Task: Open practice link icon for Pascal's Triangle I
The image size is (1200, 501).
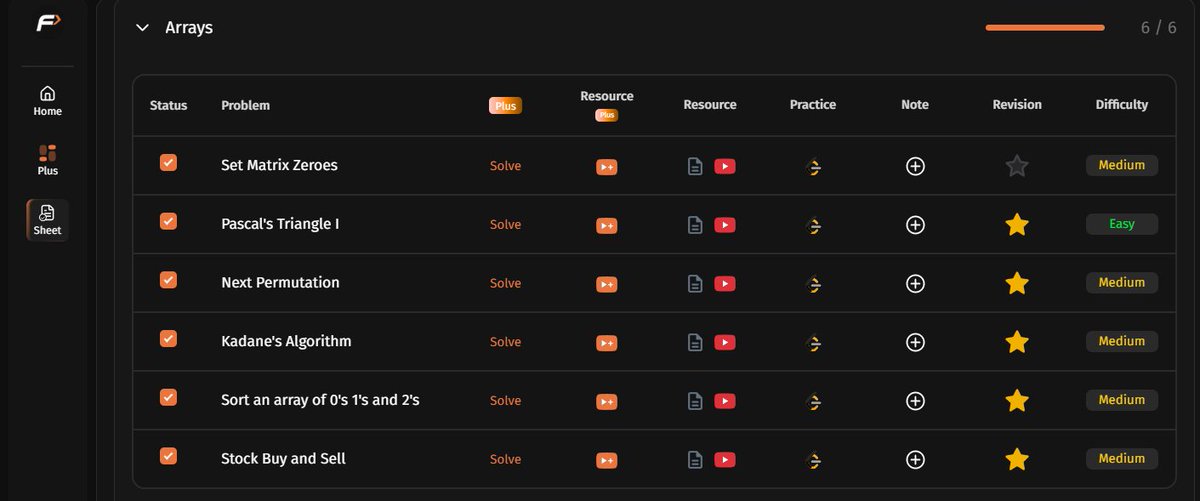Action: coord(814,226)
